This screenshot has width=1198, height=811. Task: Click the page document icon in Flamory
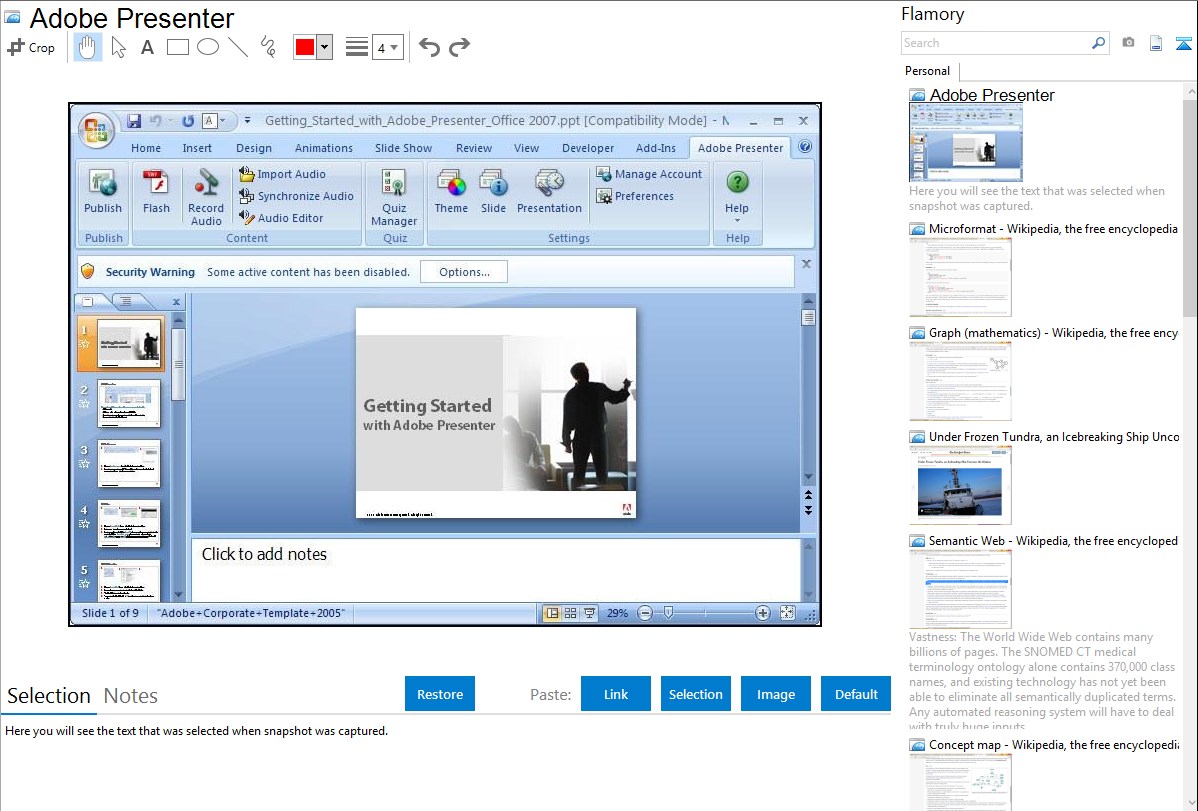(x=1156, y=43)
